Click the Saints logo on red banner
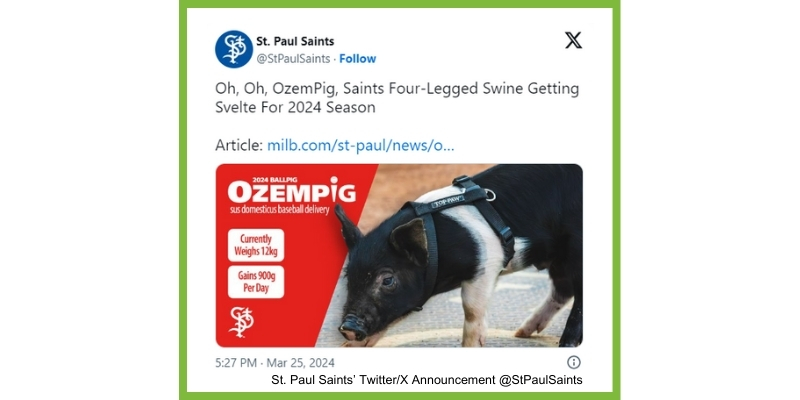 coord(241,322)
